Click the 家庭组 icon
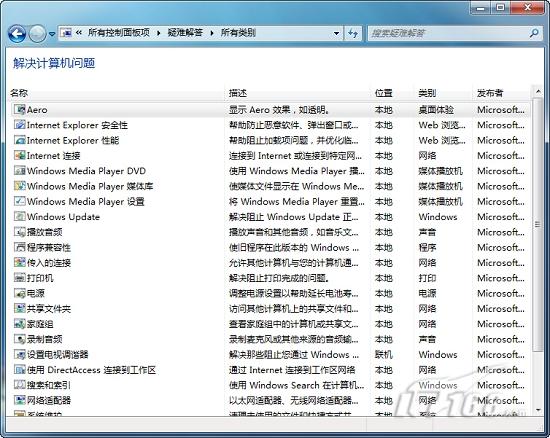This screenshot has height=438, width=550. pos(20,324)
